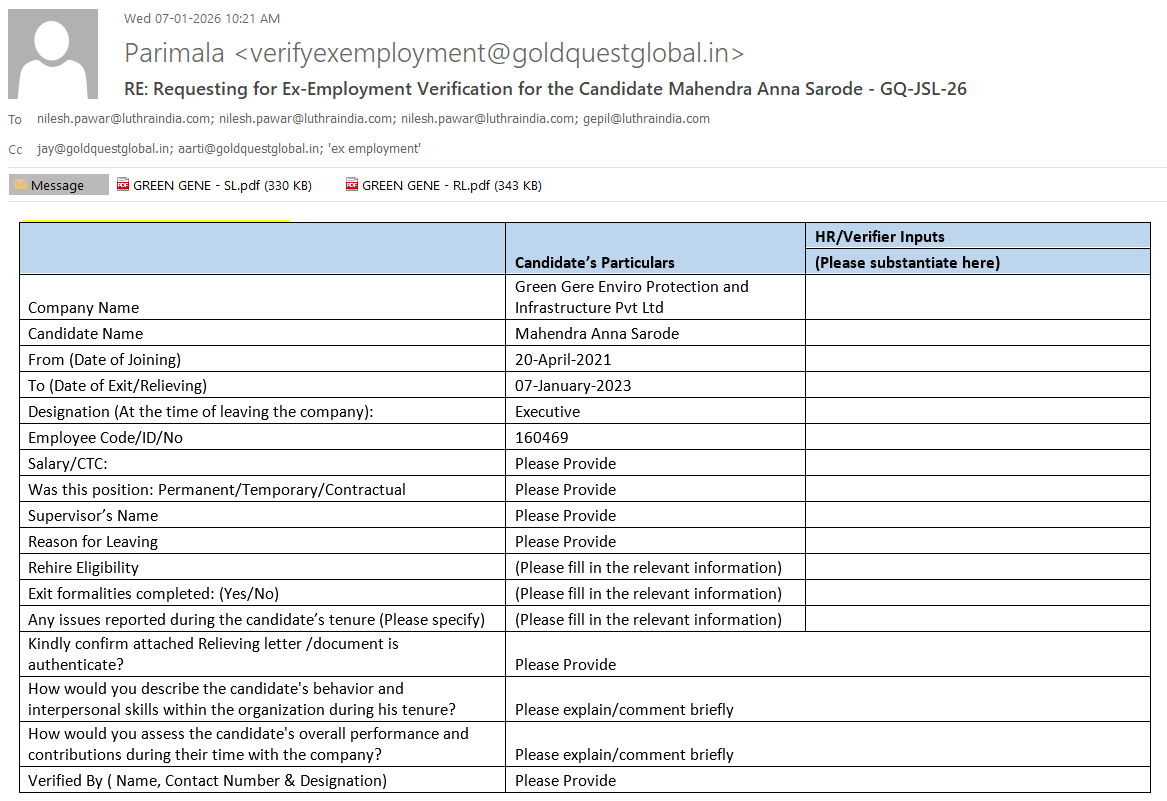This screenshot has width=1167, height=801.
Task: Select the 'ex employment' Cc recipient
Action: point(374,149)
